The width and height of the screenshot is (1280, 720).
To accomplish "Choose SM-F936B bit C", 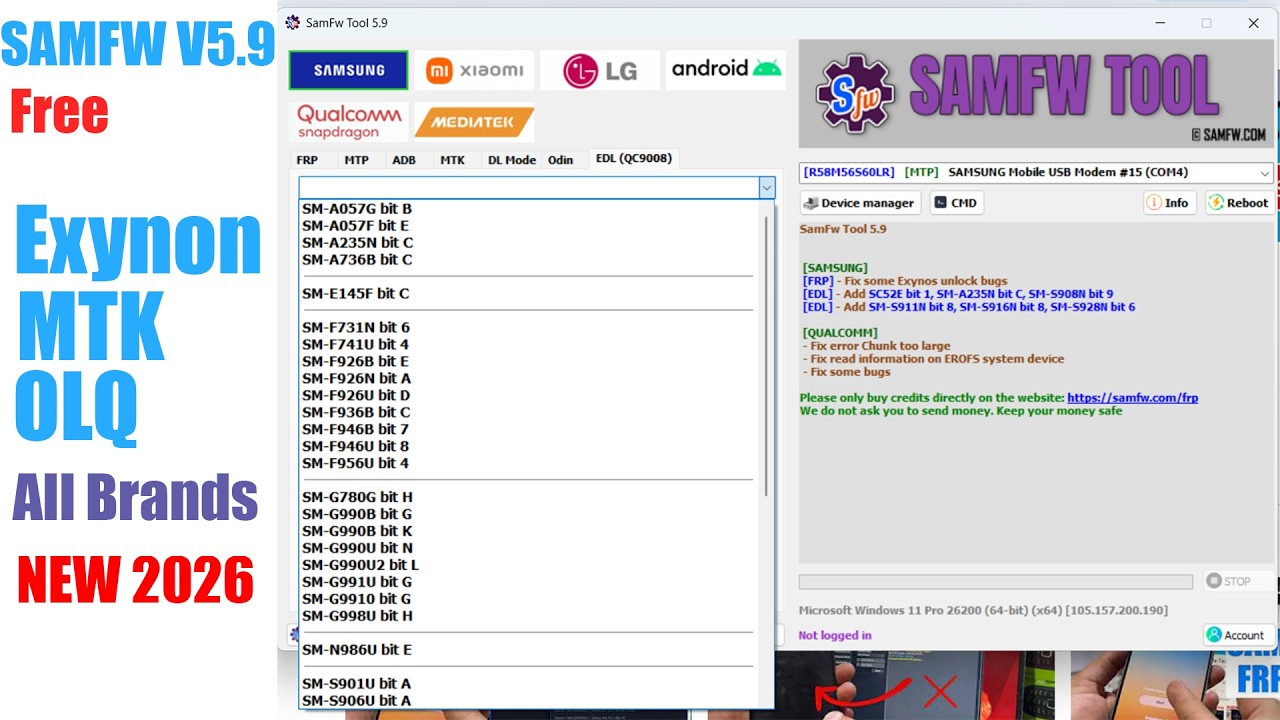I will coord(356,413).
